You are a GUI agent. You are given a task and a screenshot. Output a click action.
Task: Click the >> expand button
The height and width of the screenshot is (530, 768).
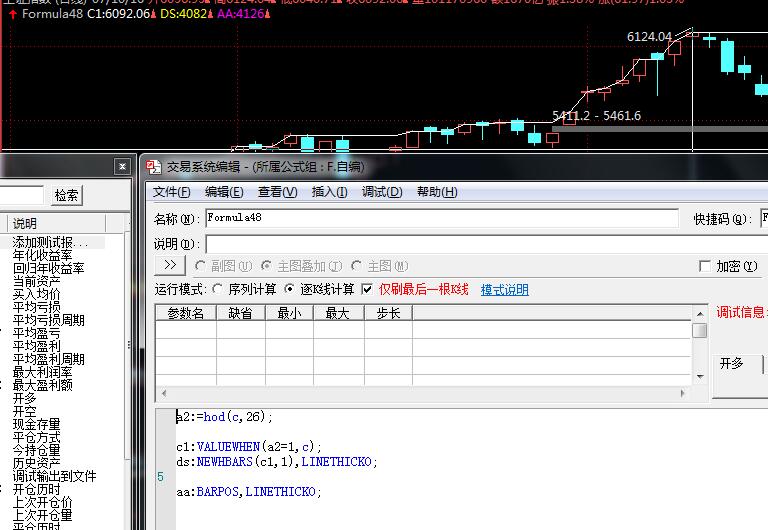(x=170, y=265)
